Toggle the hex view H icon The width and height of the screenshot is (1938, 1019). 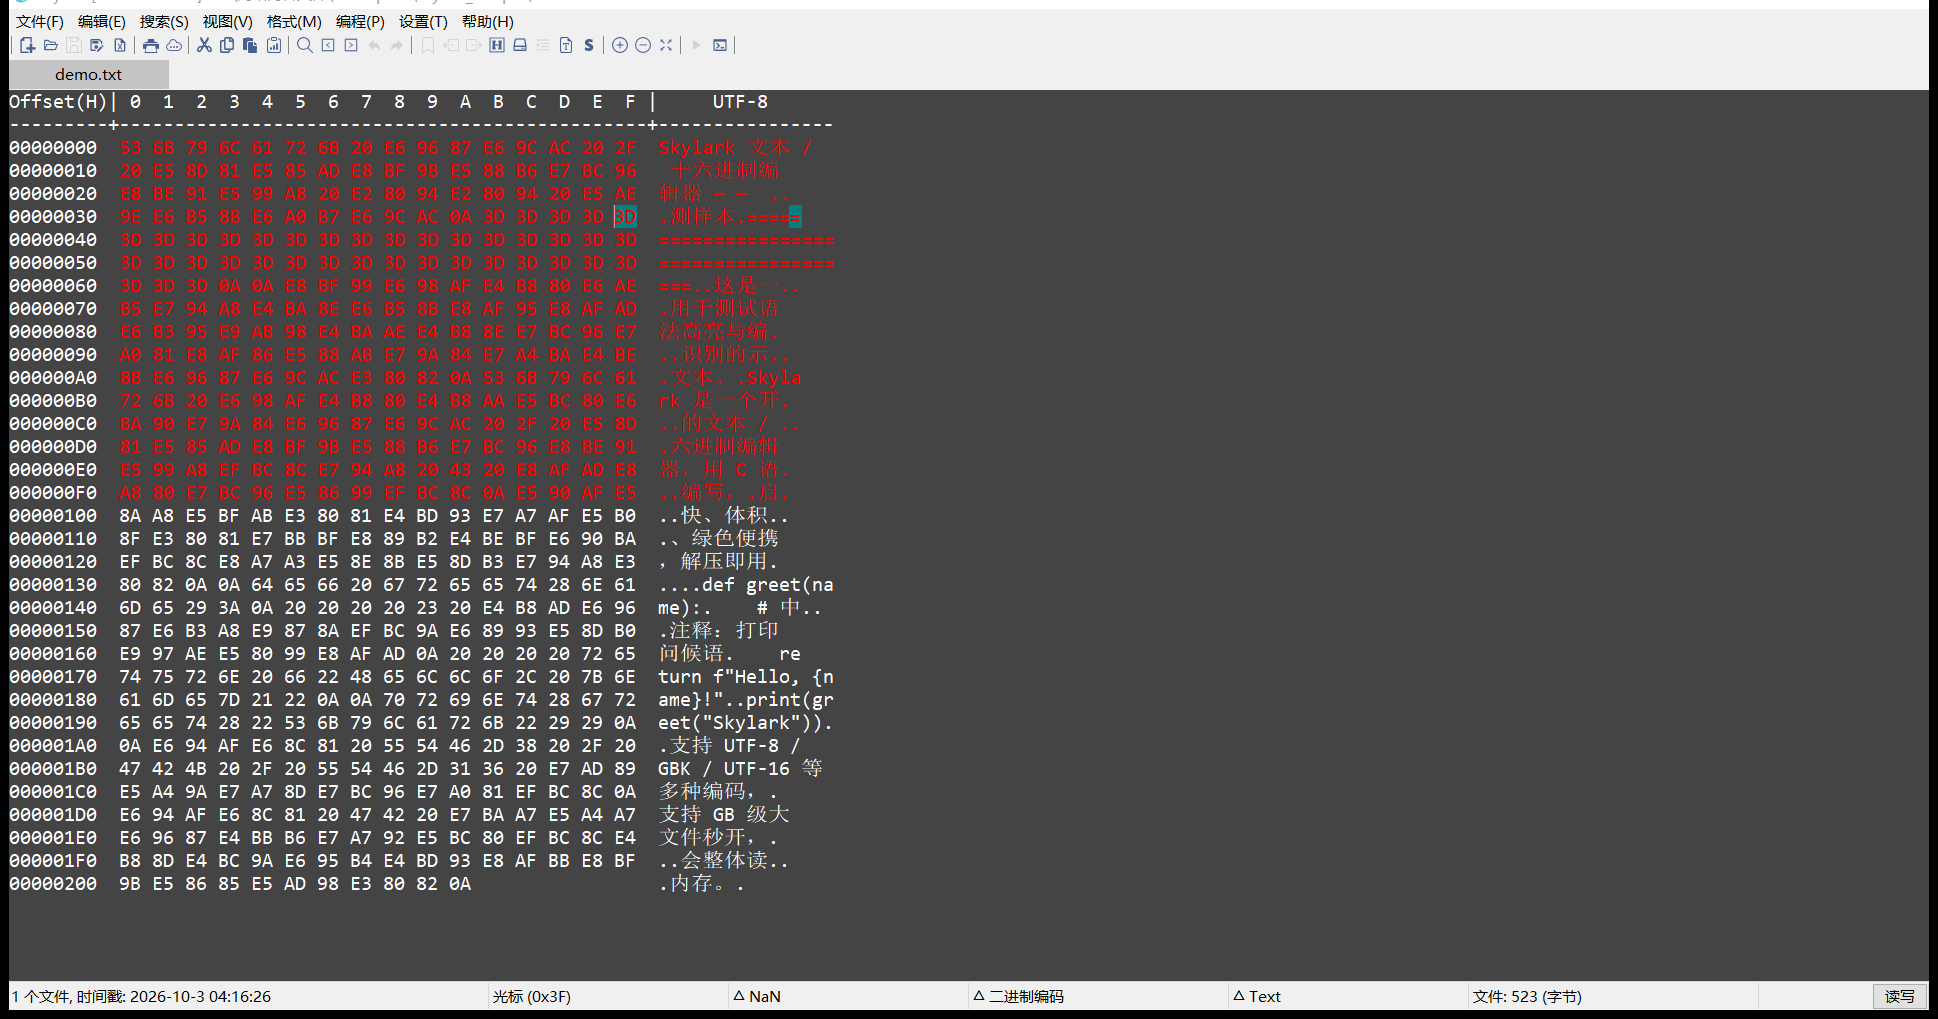tap(497, 45)
